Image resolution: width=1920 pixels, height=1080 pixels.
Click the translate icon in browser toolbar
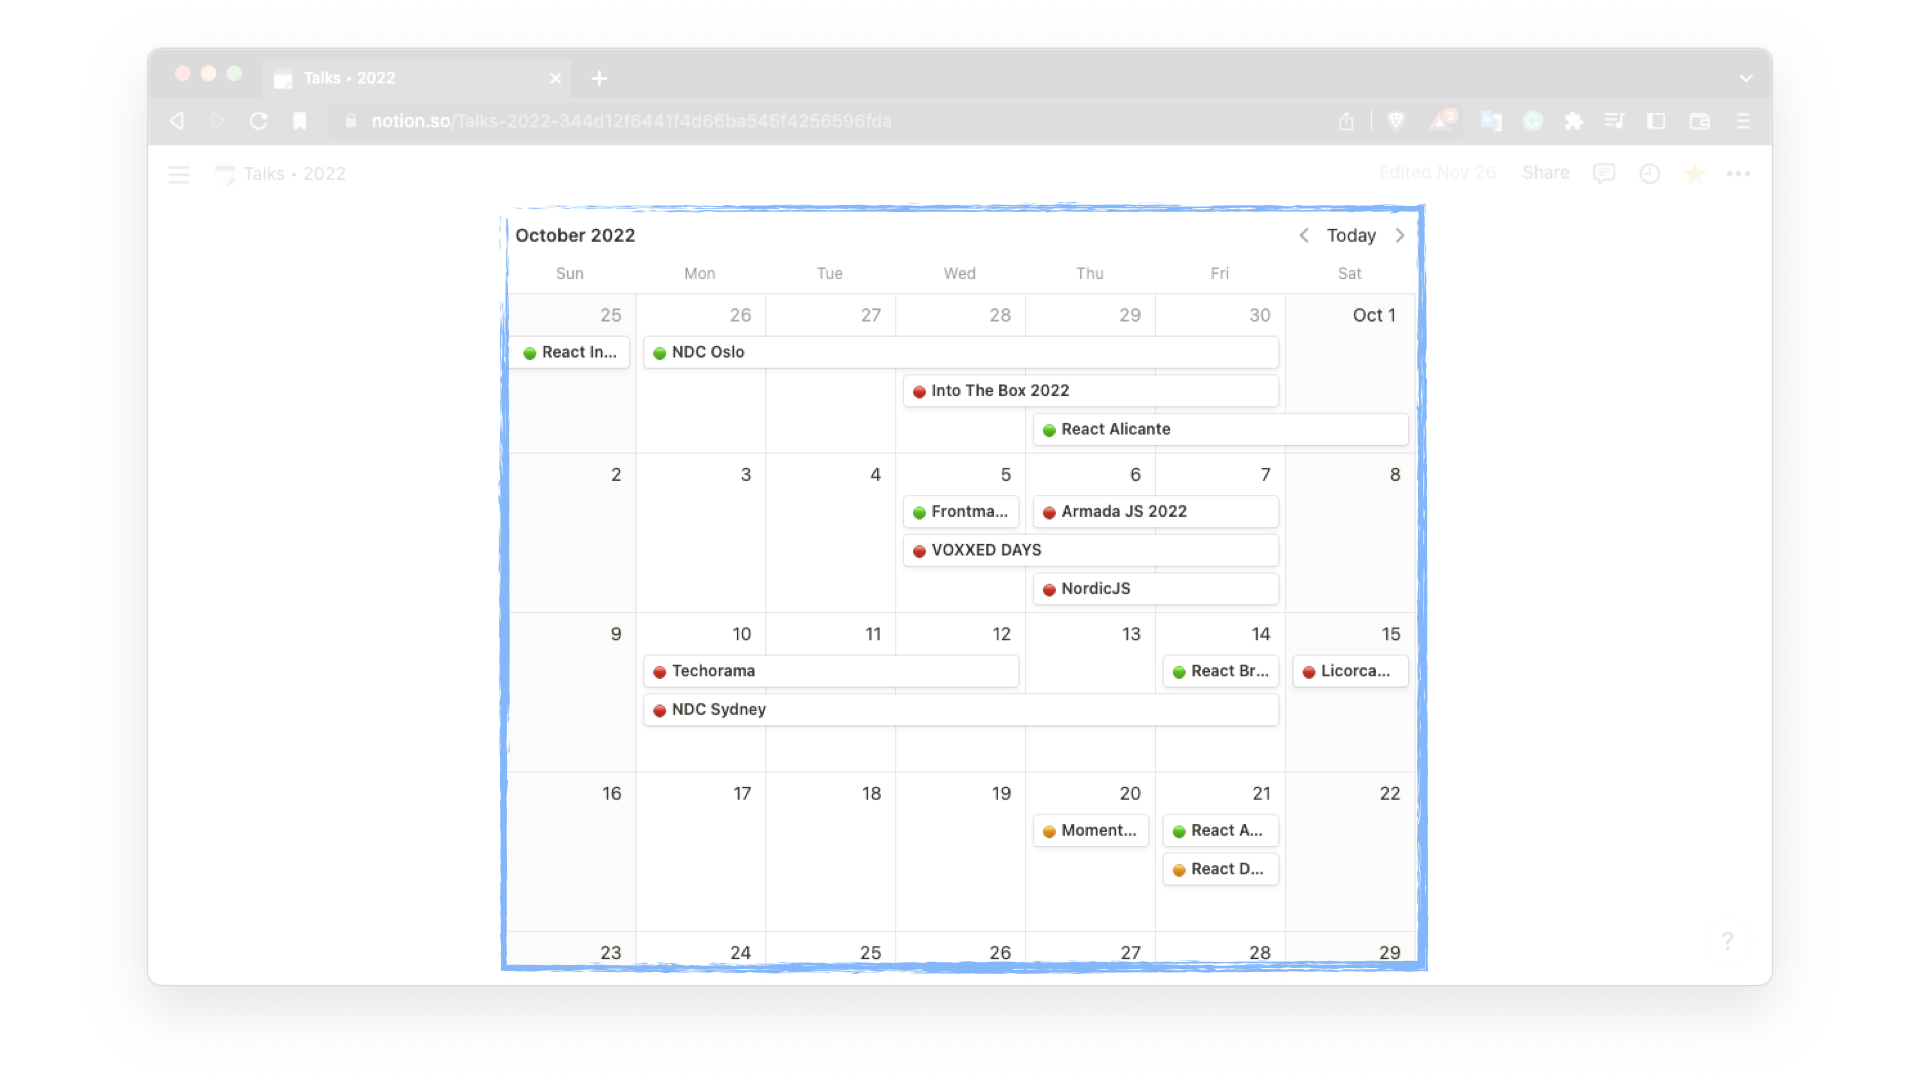click(1491, 121)
